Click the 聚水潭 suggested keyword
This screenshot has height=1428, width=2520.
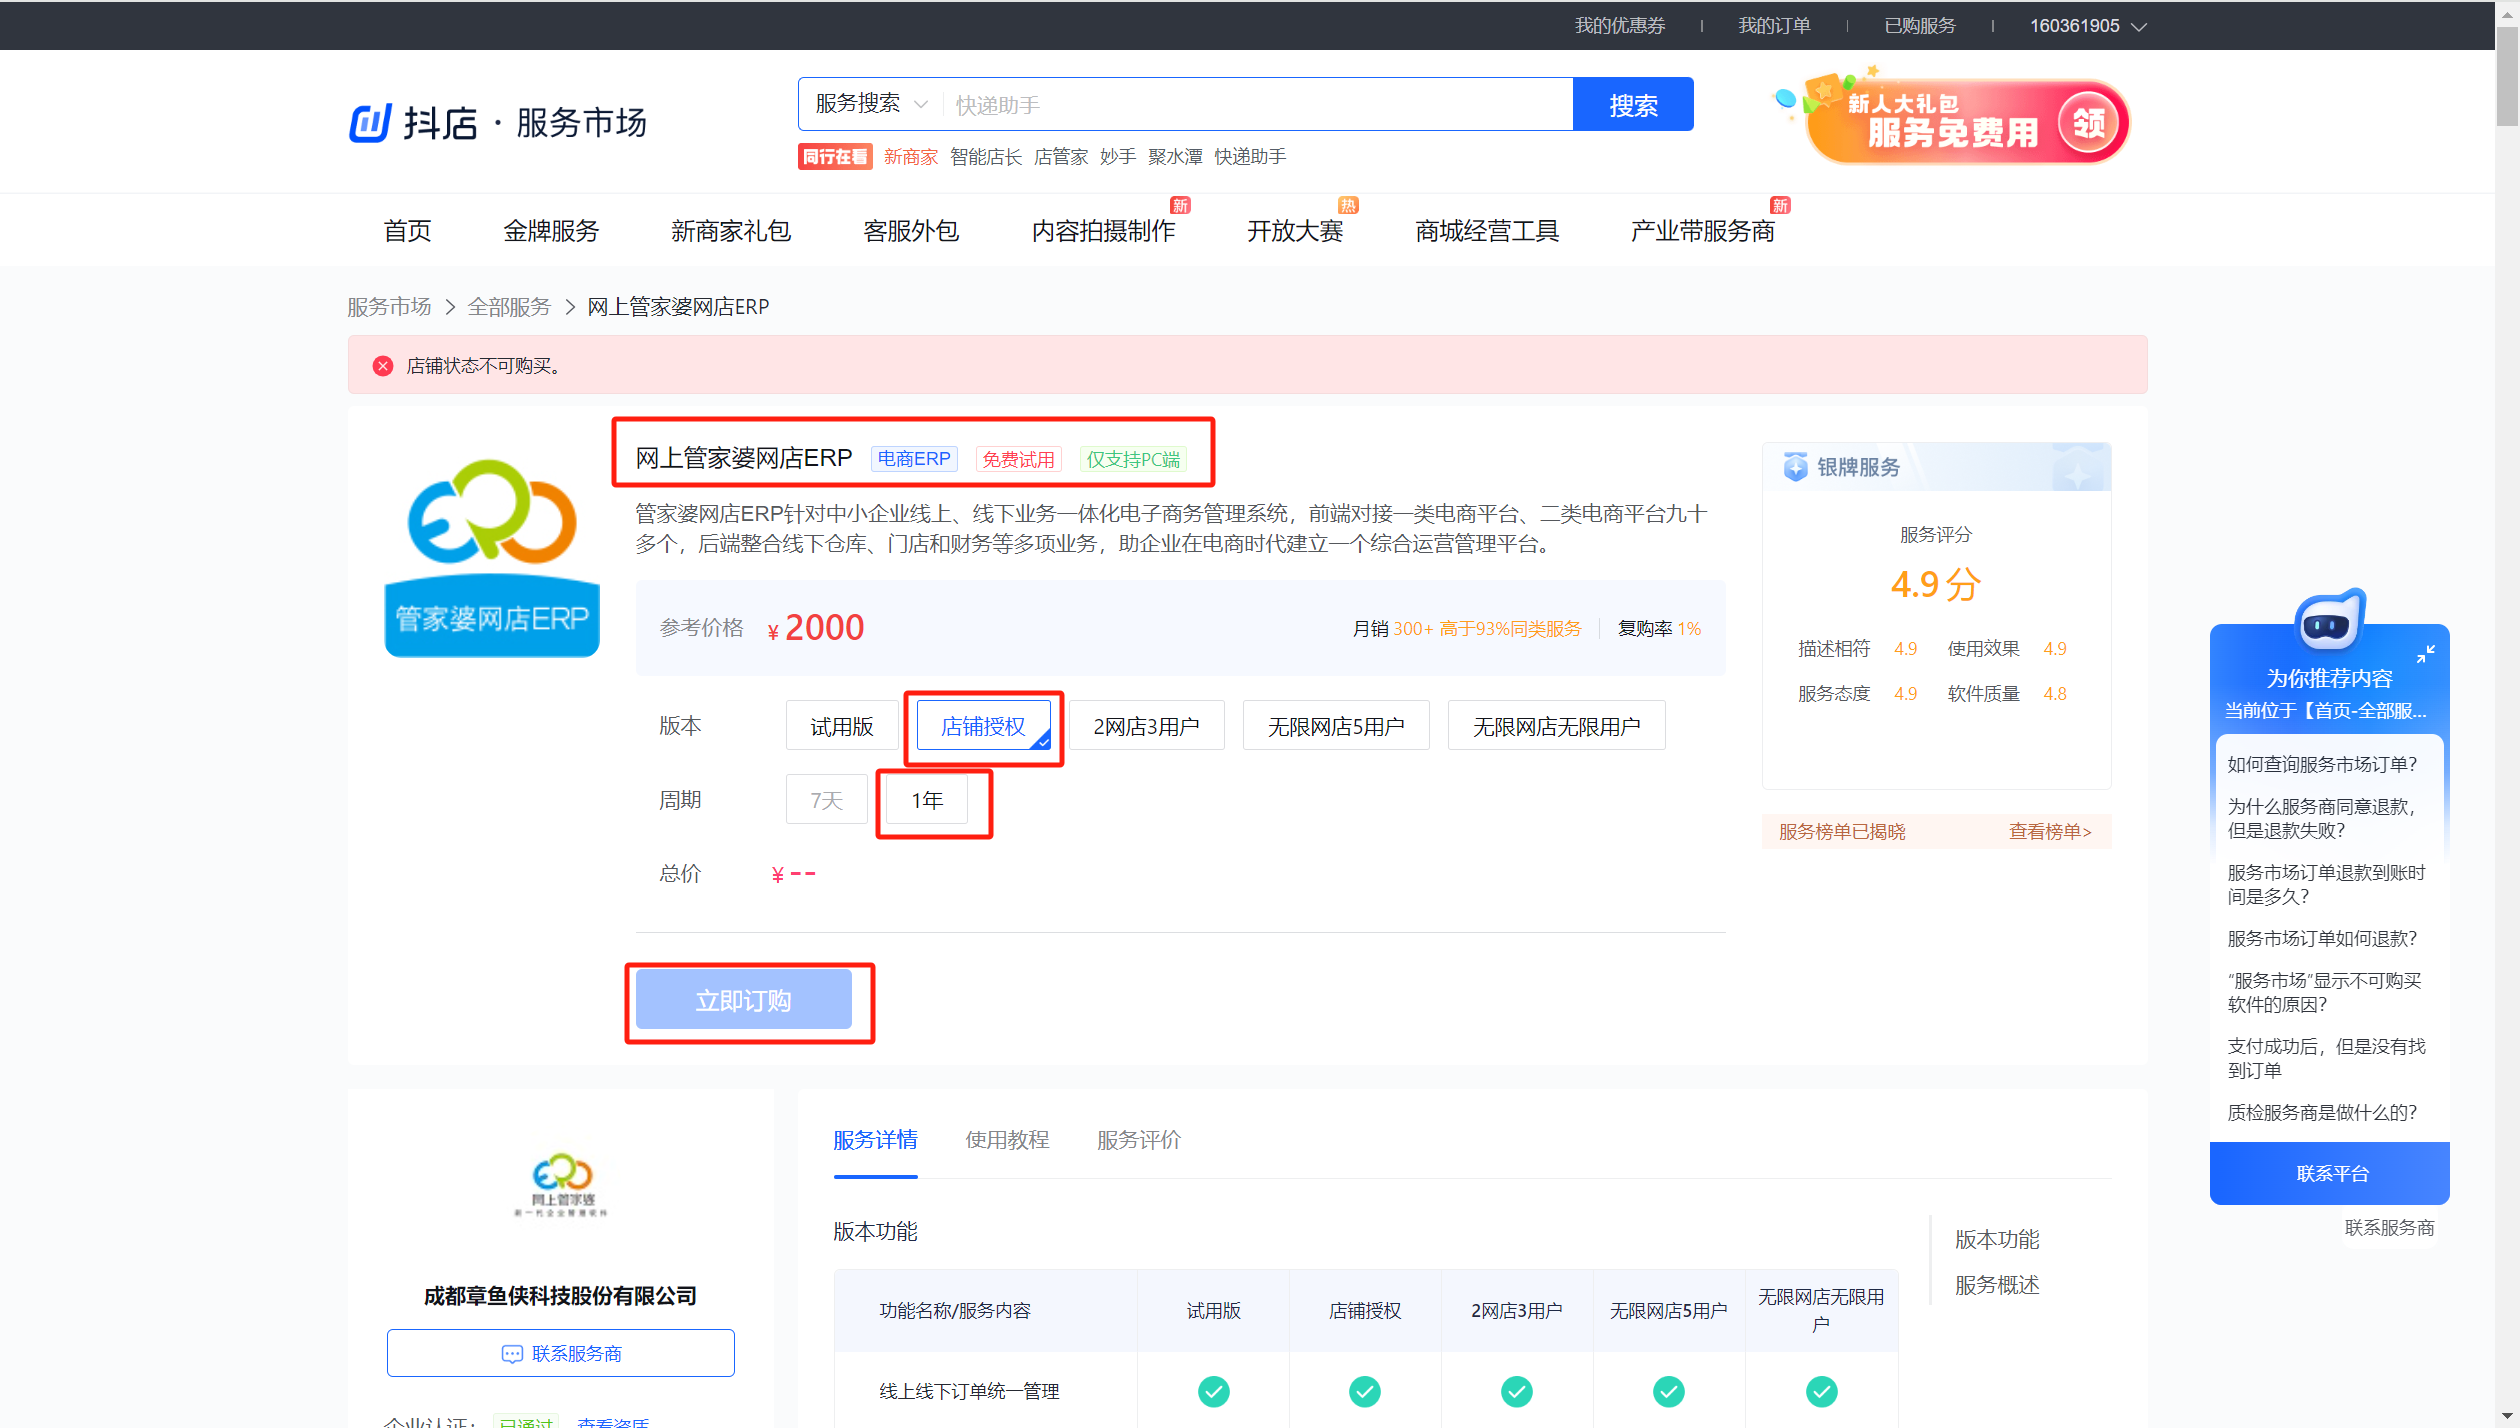(x=1175, y=157)
